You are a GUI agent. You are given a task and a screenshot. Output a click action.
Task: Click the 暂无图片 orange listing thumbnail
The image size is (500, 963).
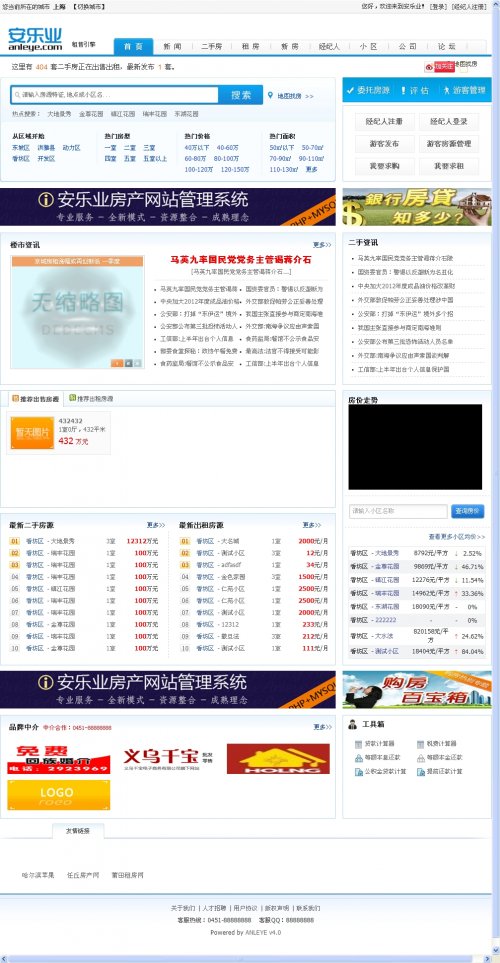pyautogui.click(x=32, y=433)
